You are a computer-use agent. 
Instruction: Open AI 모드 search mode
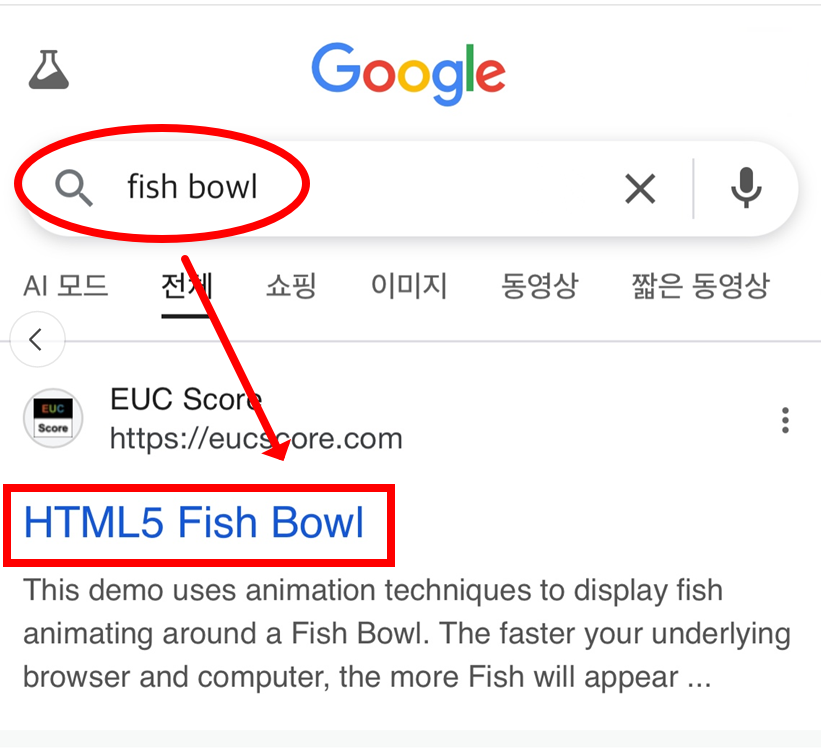pyautogui.click(x=66, y=286)
